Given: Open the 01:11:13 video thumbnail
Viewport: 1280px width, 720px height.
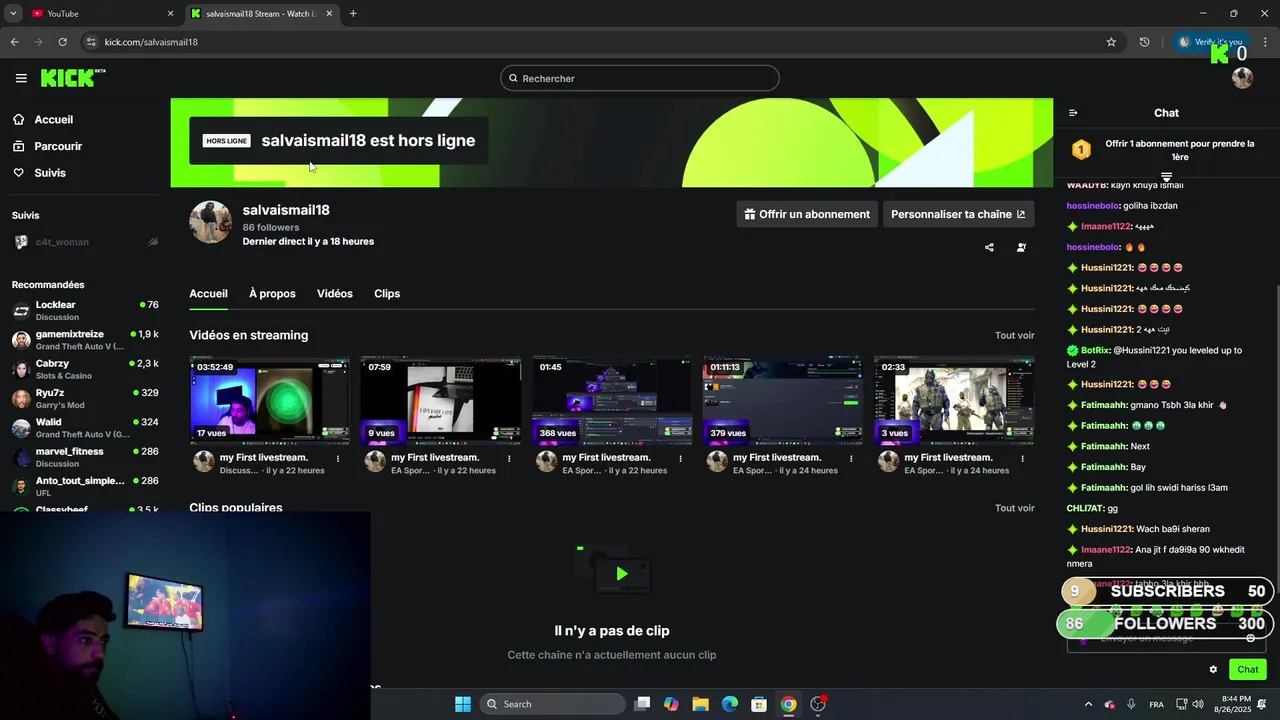Looking at the screenshot, I should (x=783, y=400).
